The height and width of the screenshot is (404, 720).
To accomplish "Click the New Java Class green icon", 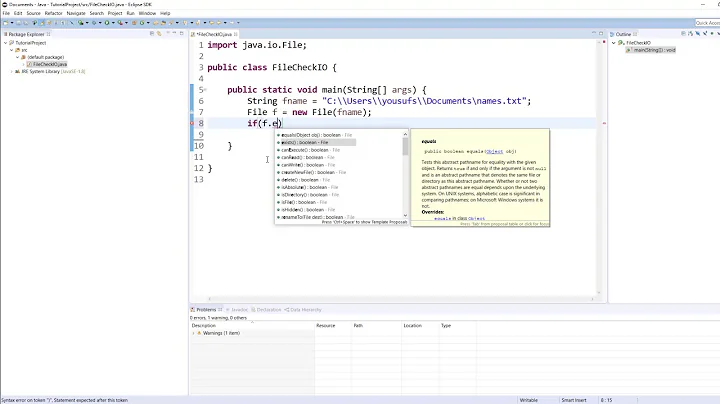I will pos(142,22).
